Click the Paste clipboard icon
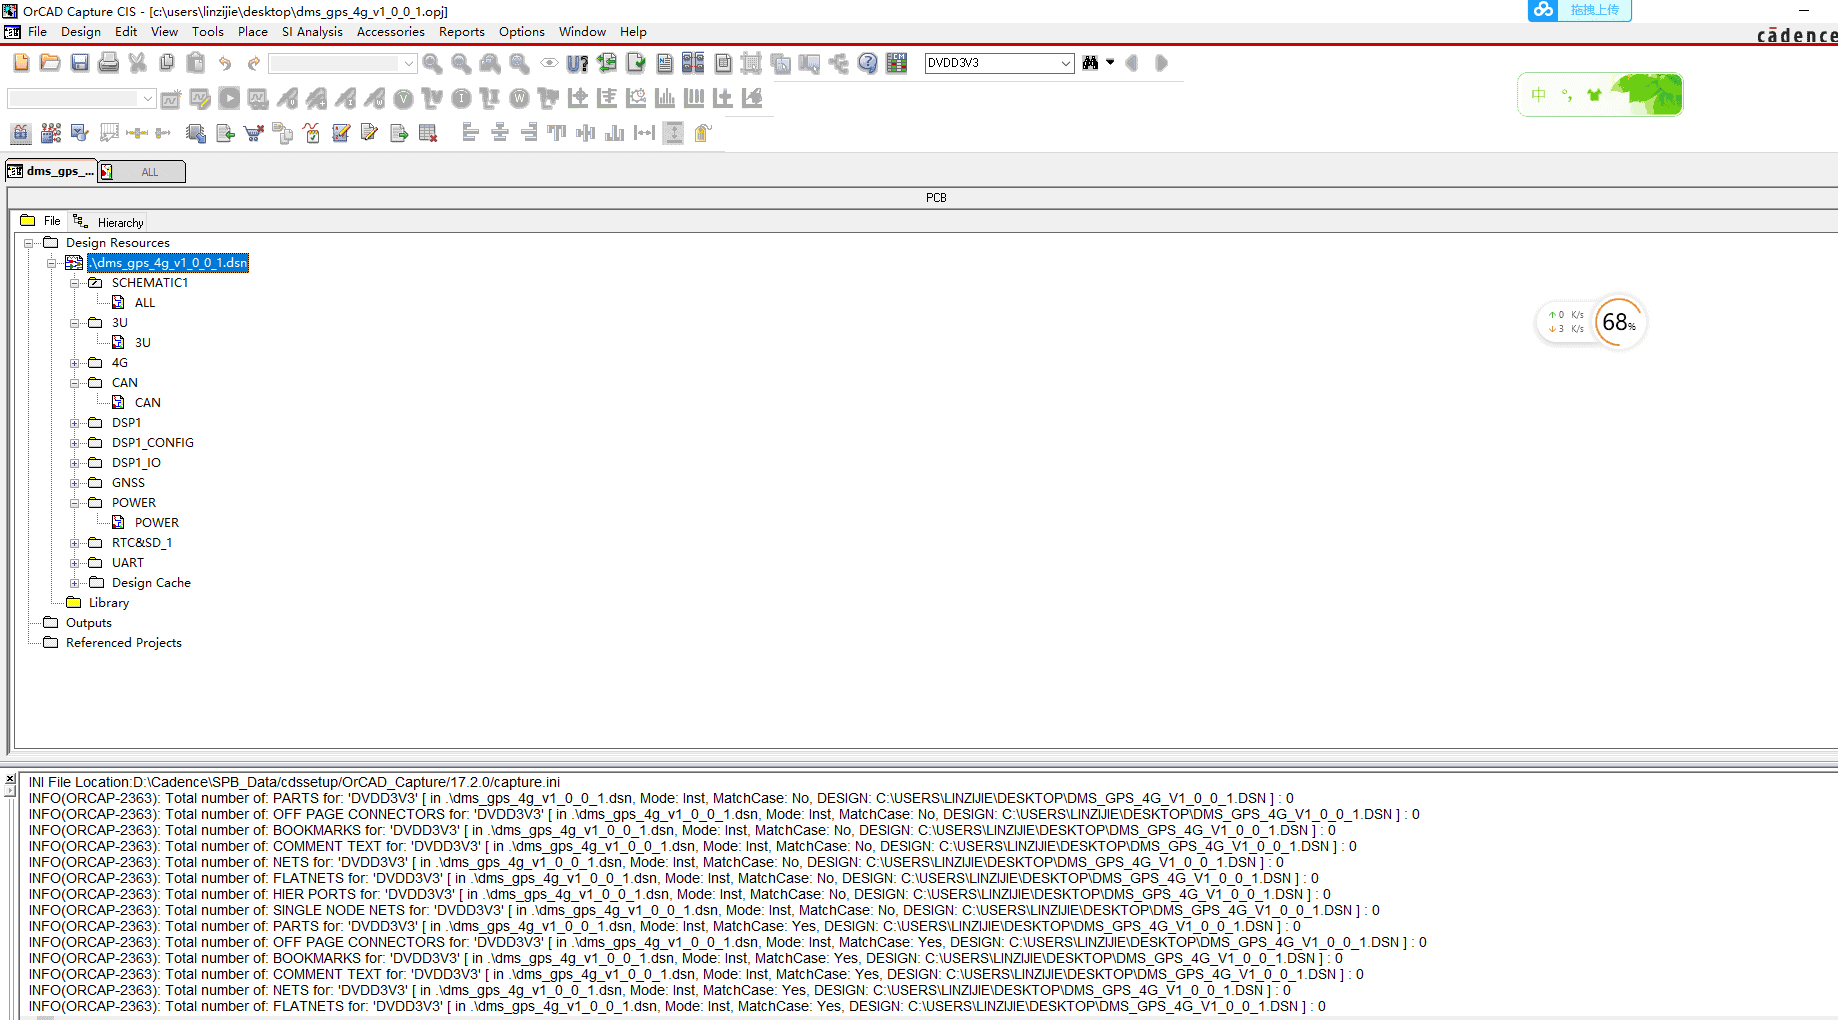Screen dimensions: 1838x1020 click(x=196, y=63)
